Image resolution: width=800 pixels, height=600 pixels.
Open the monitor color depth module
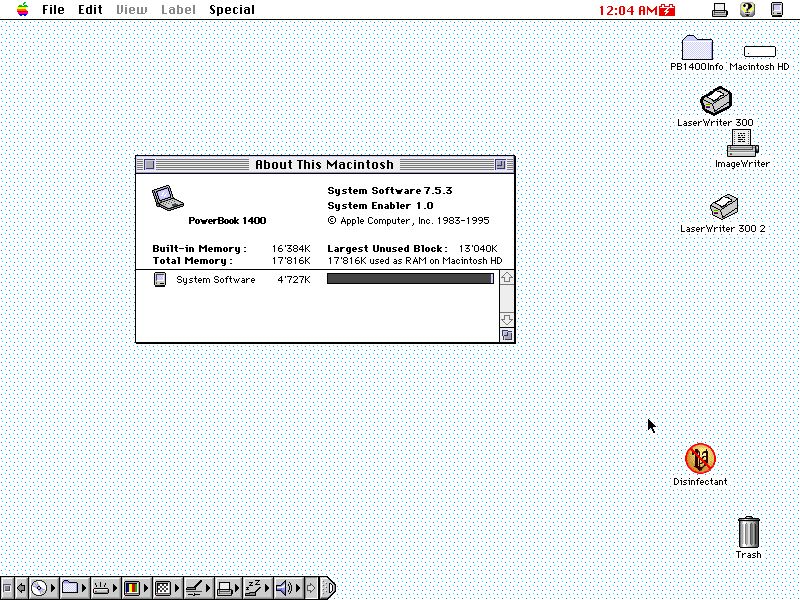pyautogui.click(x=136, y=588)
